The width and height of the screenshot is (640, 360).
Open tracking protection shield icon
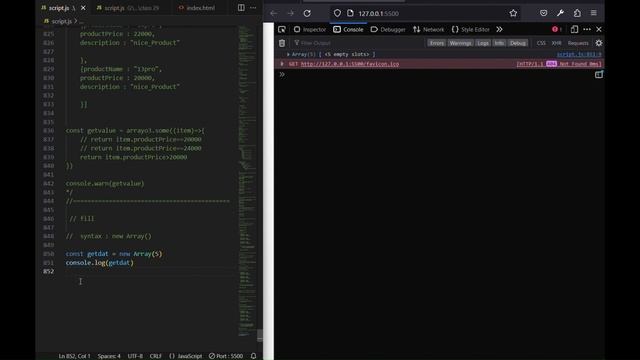coord(337,13)
